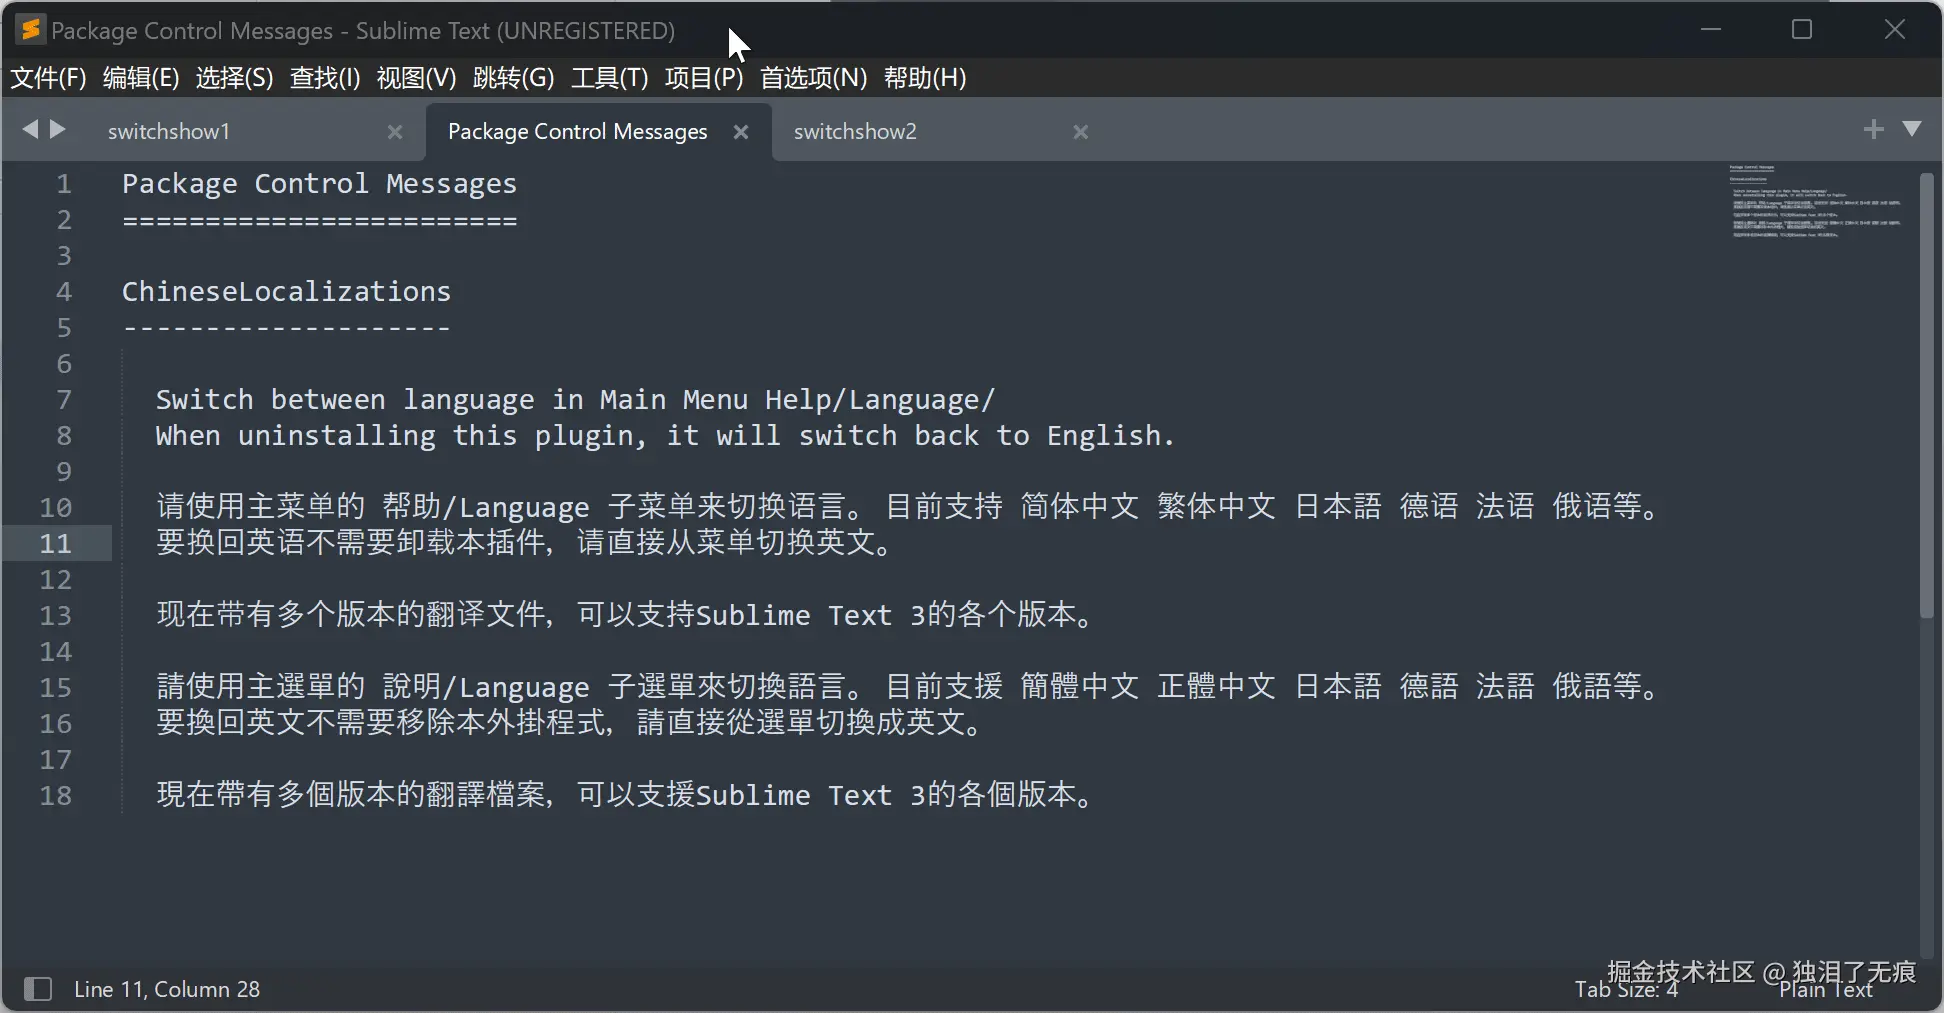Maximize the Sublime Text window

(1802, 29)
